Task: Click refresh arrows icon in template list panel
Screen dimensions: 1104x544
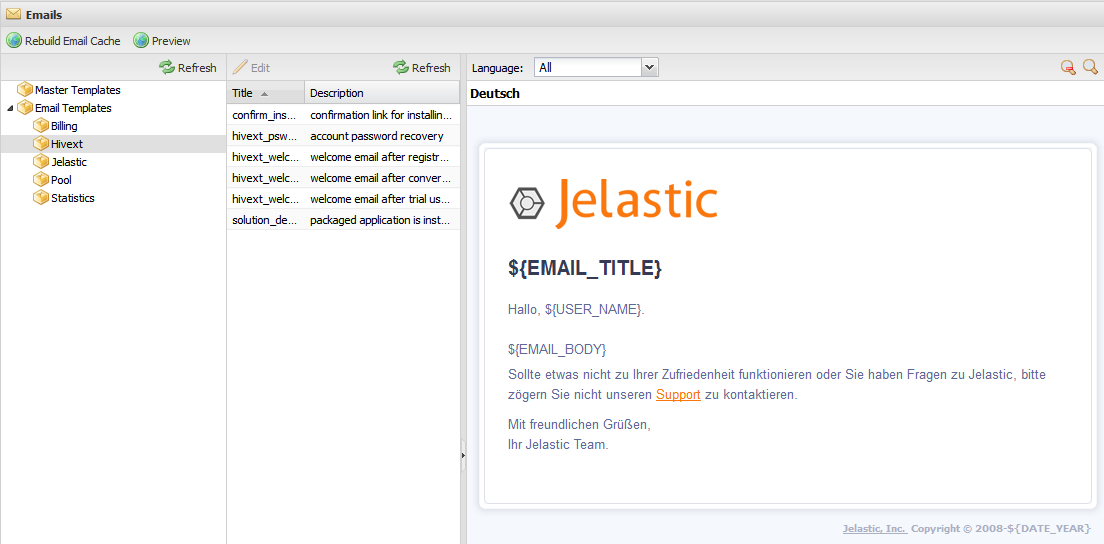Action: coord(401,68)
